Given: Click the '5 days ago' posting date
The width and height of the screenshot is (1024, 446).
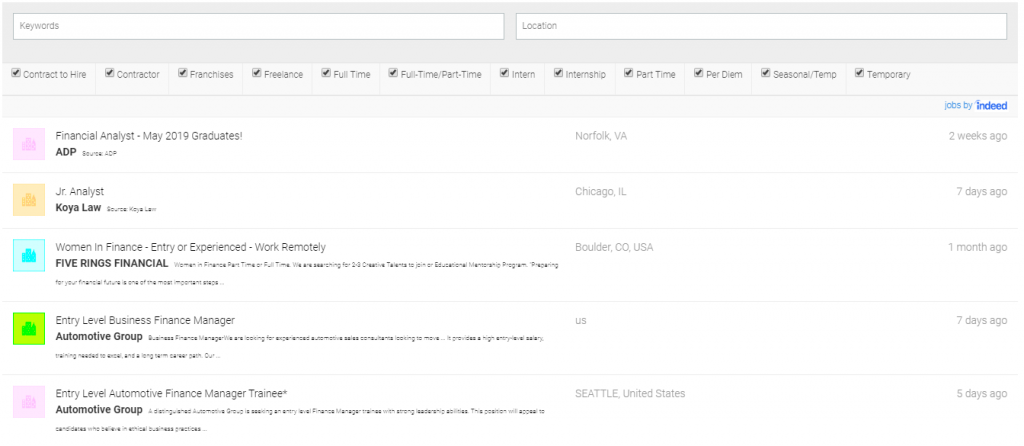Looking at the screenshot, I should point(981,394).
